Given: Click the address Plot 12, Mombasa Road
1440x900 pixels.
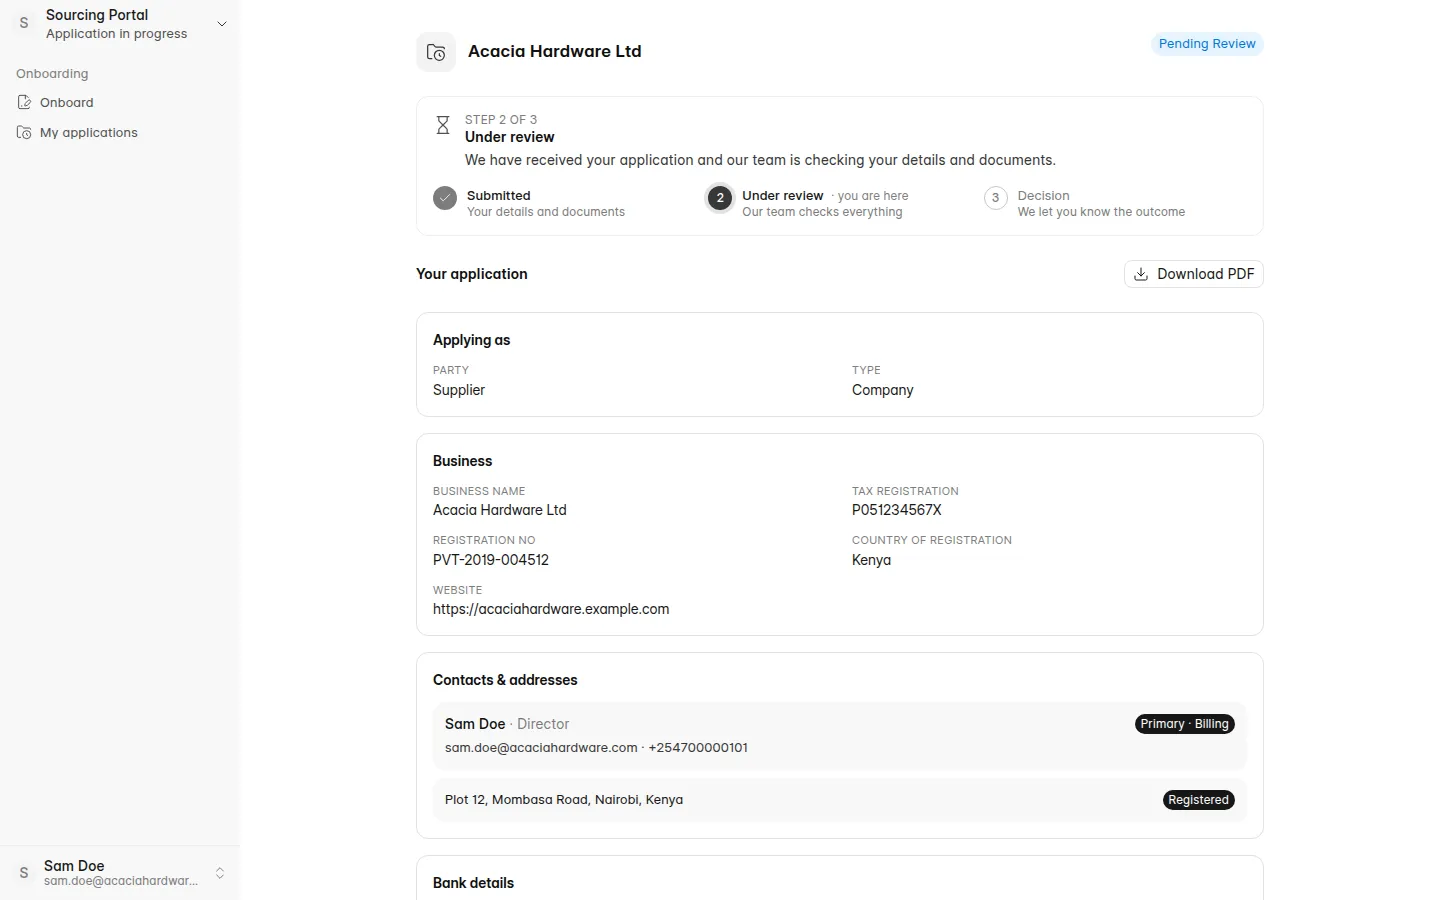Looking at the screenshot, I should pyautogui.click(x=564, y=800).
